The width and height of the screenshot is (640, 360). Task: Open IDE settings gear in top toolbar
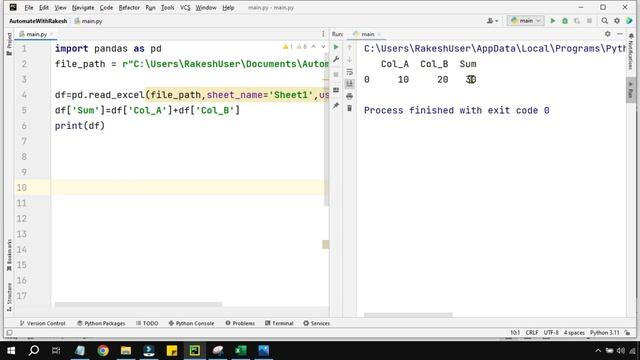pyautogui.click(x=617, y=21)
